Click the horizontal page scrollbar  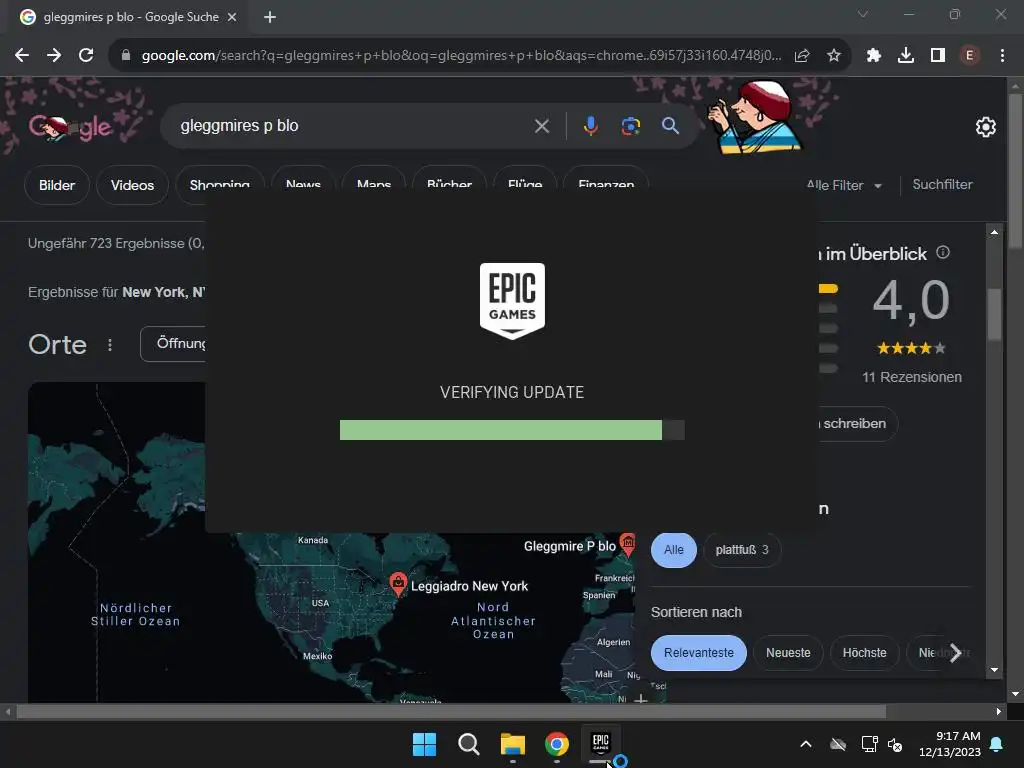pos(451,712)
